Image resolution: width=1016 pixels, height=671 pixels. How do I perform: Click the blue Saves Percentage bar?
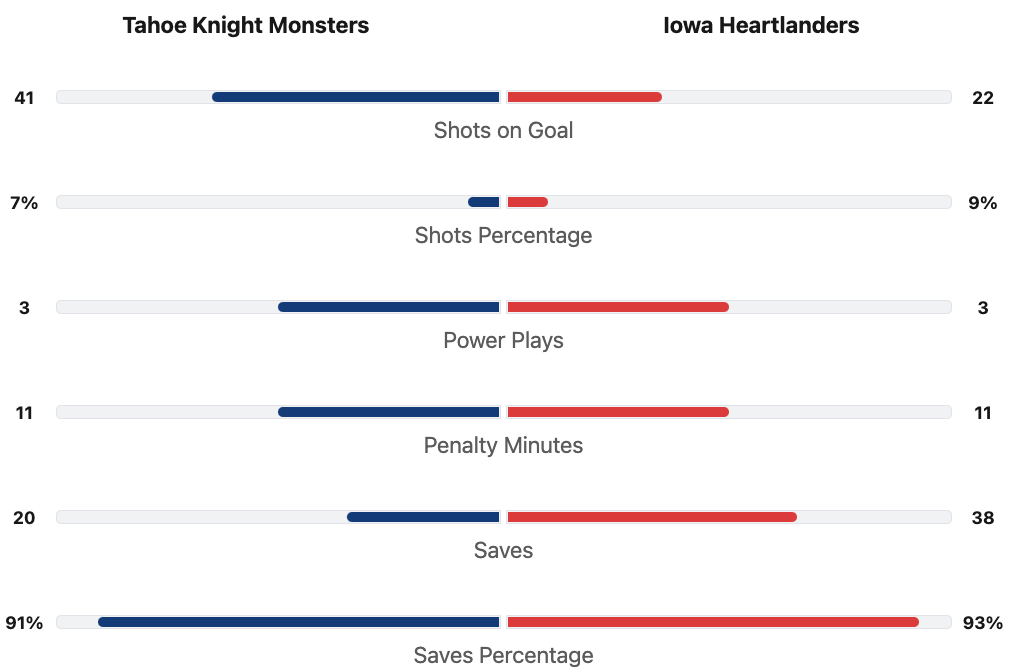pos(299,622)
